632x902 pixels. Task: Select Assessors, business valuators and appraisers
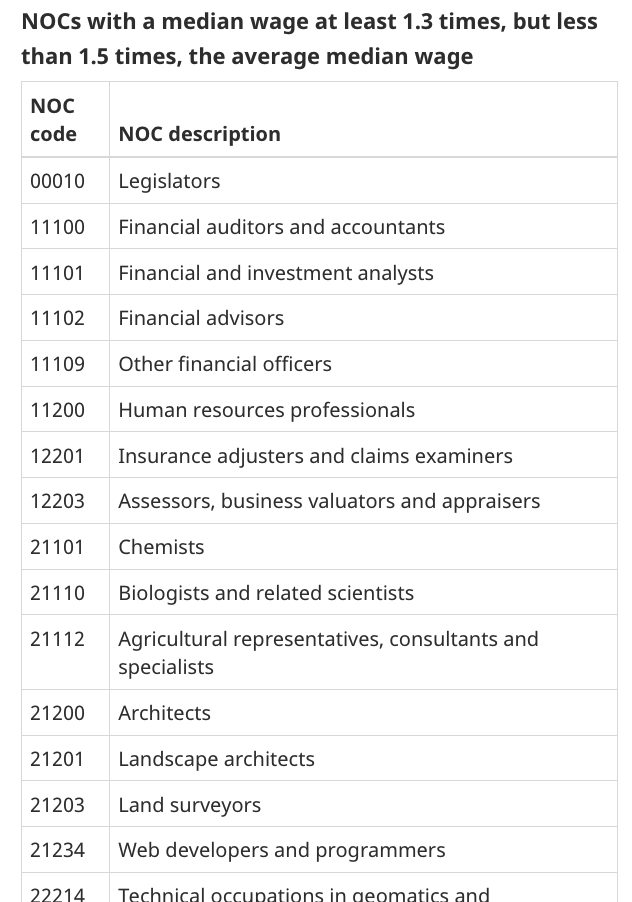329,501
